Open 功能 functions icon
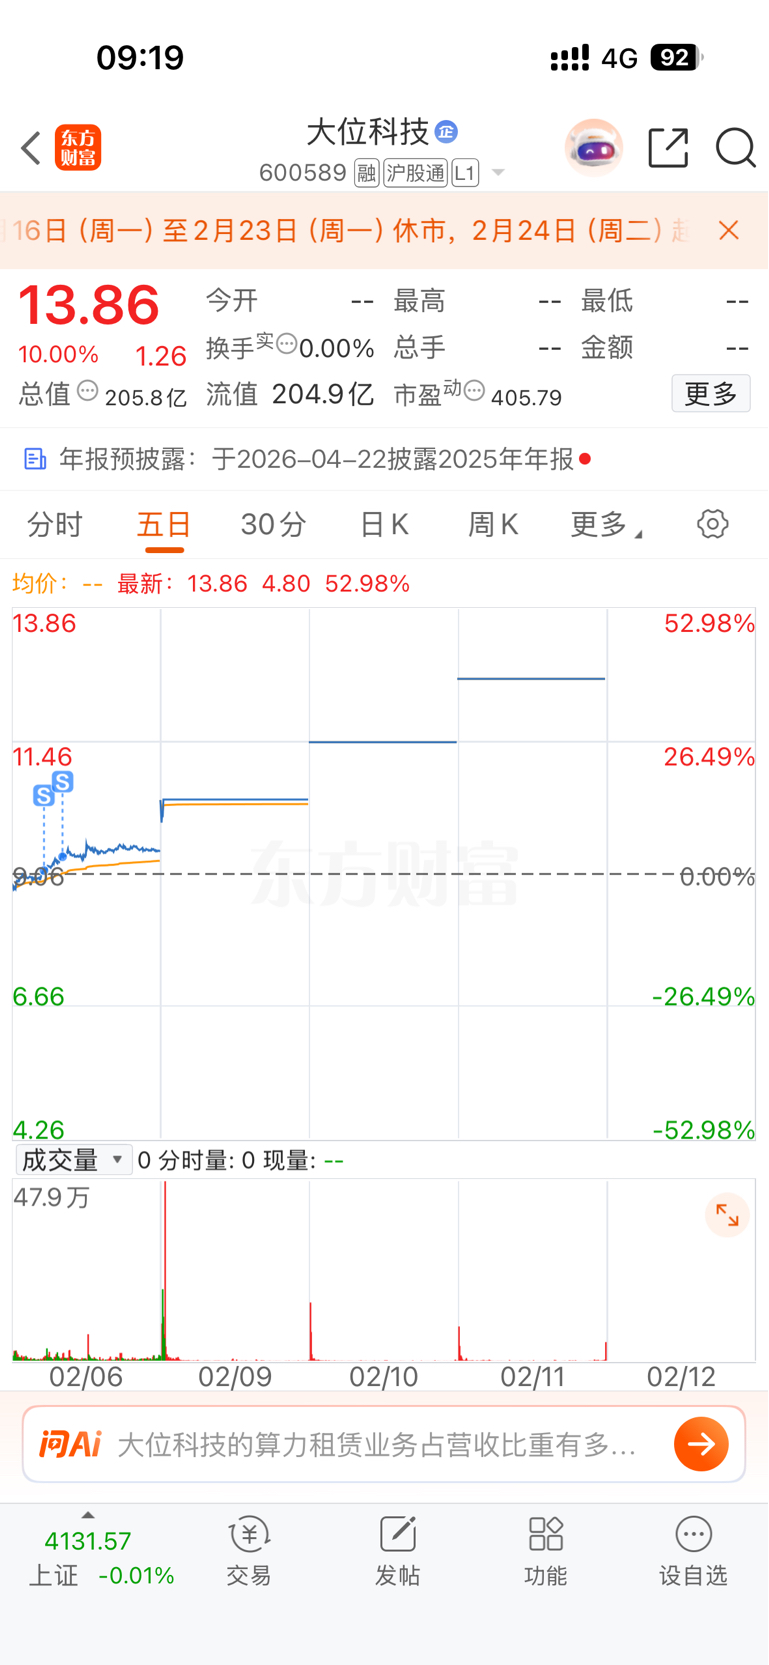This screenshot has width=769, height=1665. tap(546, 1551)
